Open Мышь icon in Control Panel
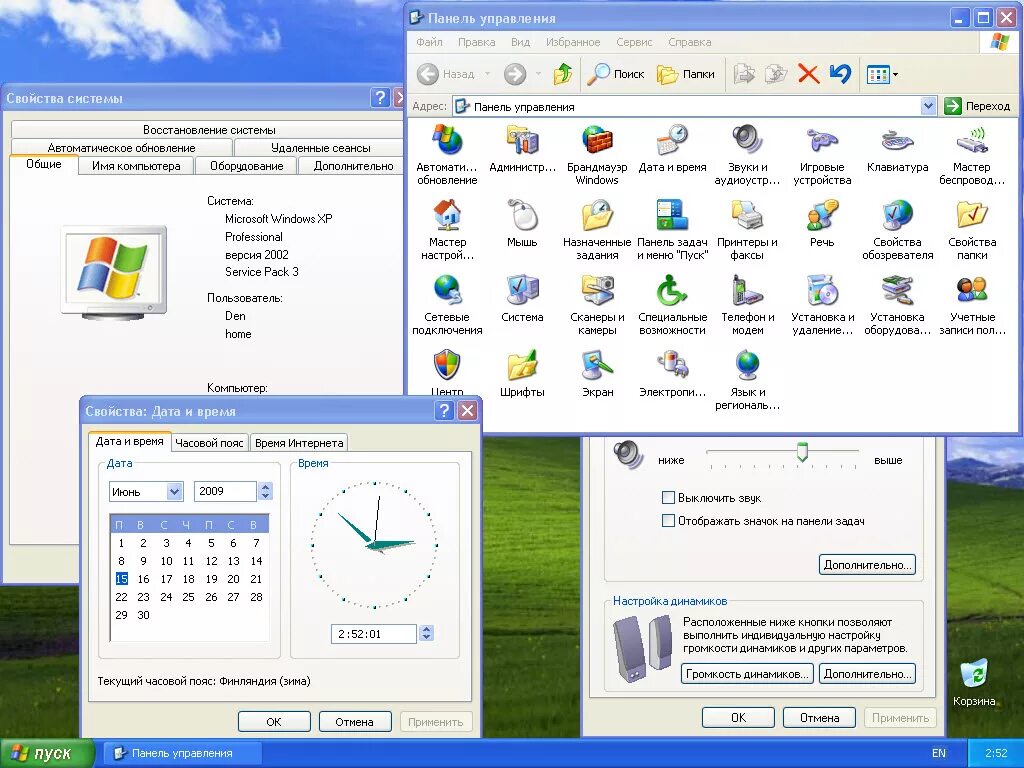 [x=522, y=223]
